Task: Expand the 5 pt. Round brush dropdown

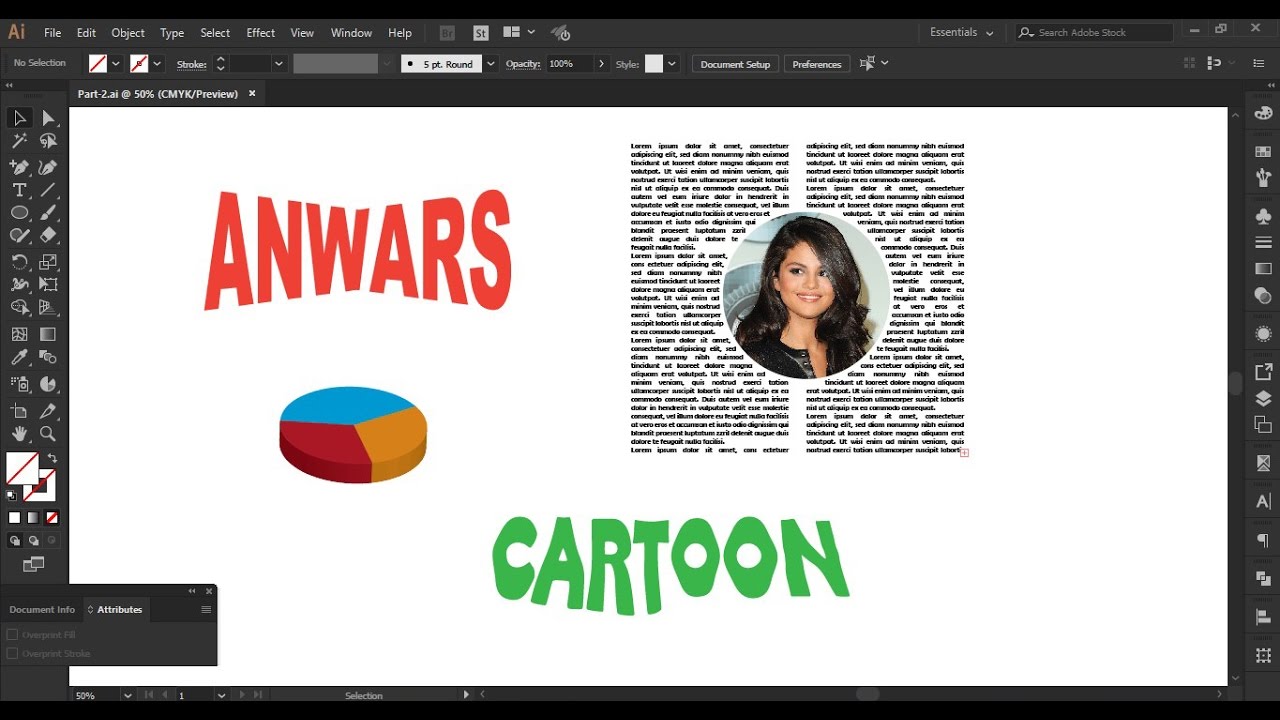Action: pyautogui.click(x=490, y=64)
